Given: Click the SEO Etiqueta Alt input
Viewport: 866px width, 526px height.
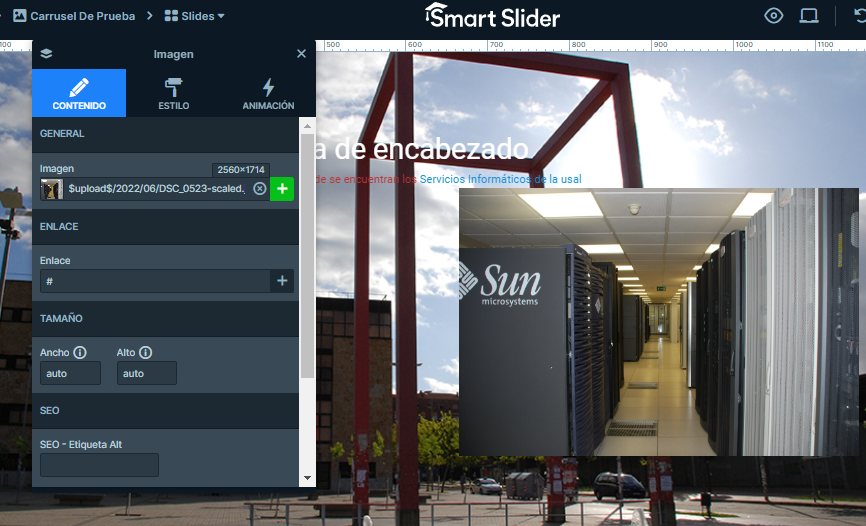Looking at the screenshot, I should 99,465.
